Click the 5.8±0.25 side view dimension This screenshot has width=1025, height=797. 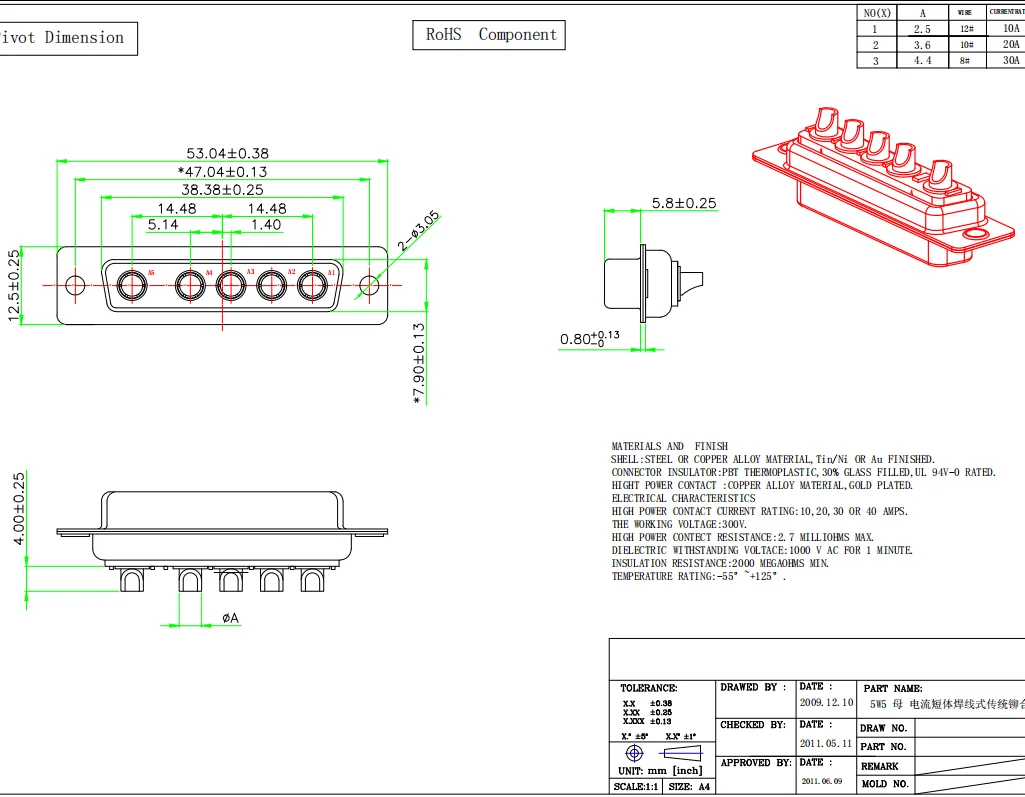(x=684, y=203)
